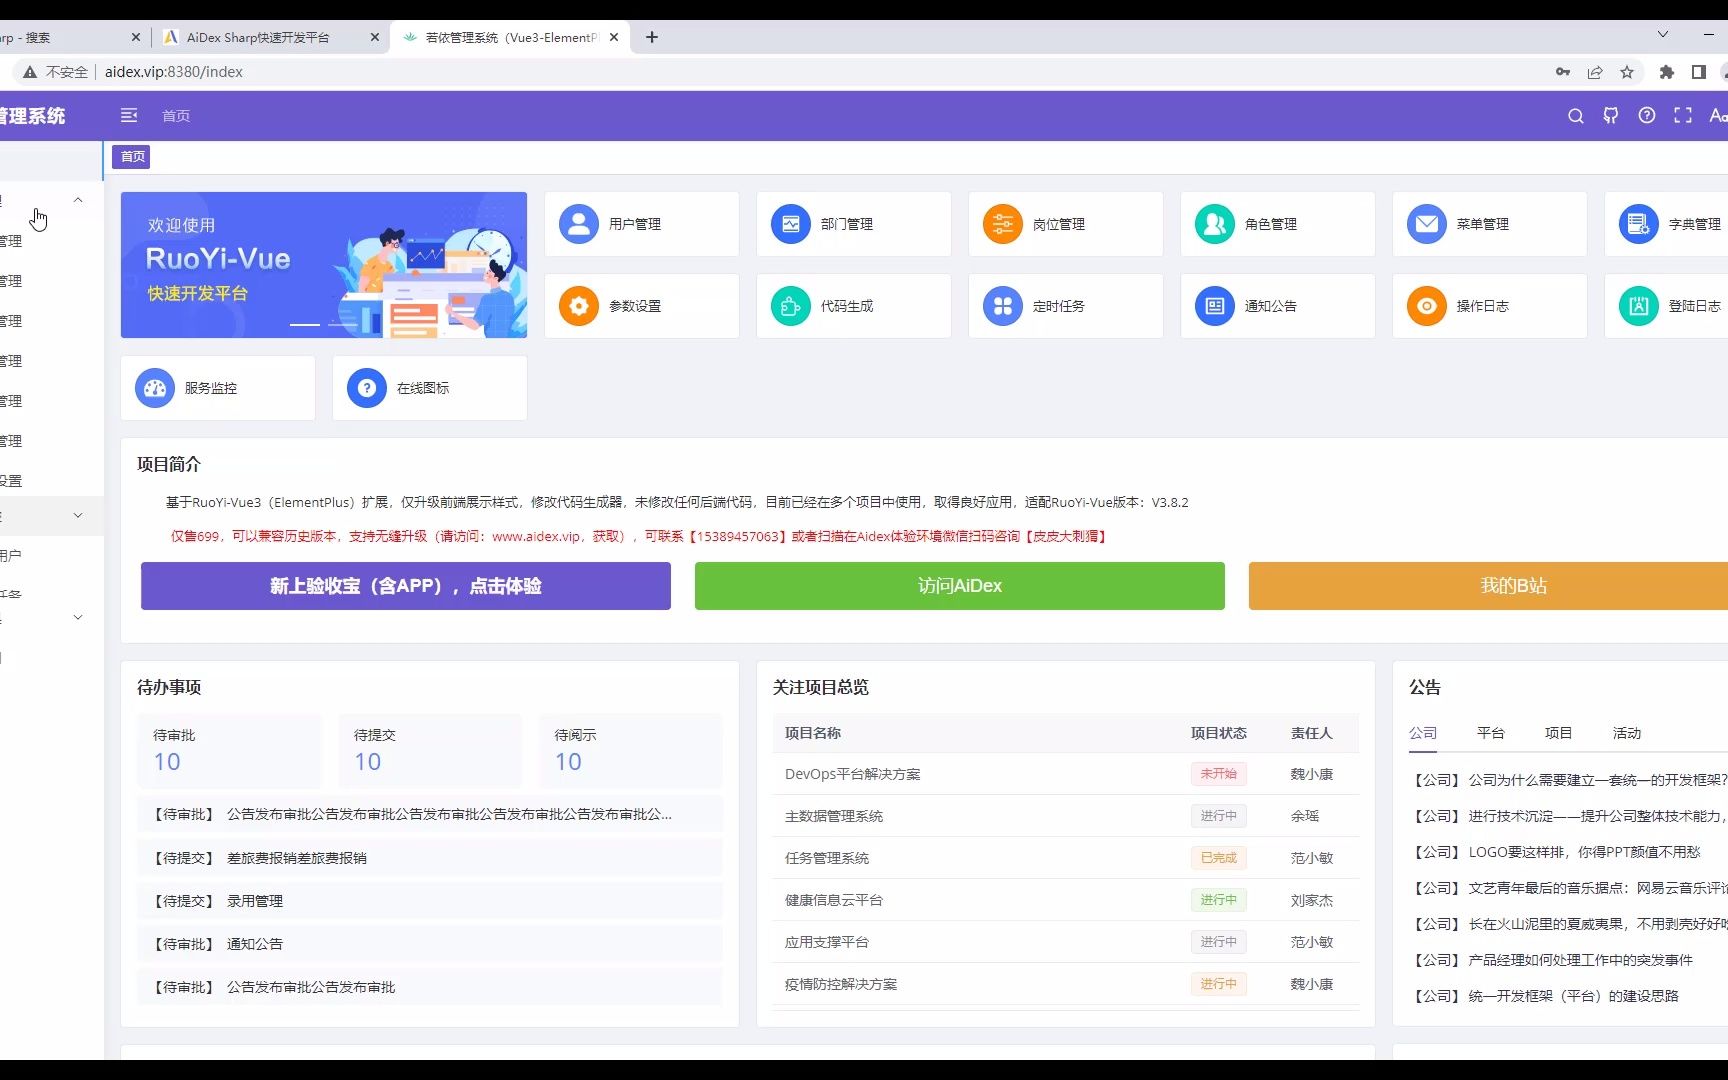Click the 待审批 count card
Image resolution: width=1728 pixels, height=1080 pixels.
coord(230,751)
